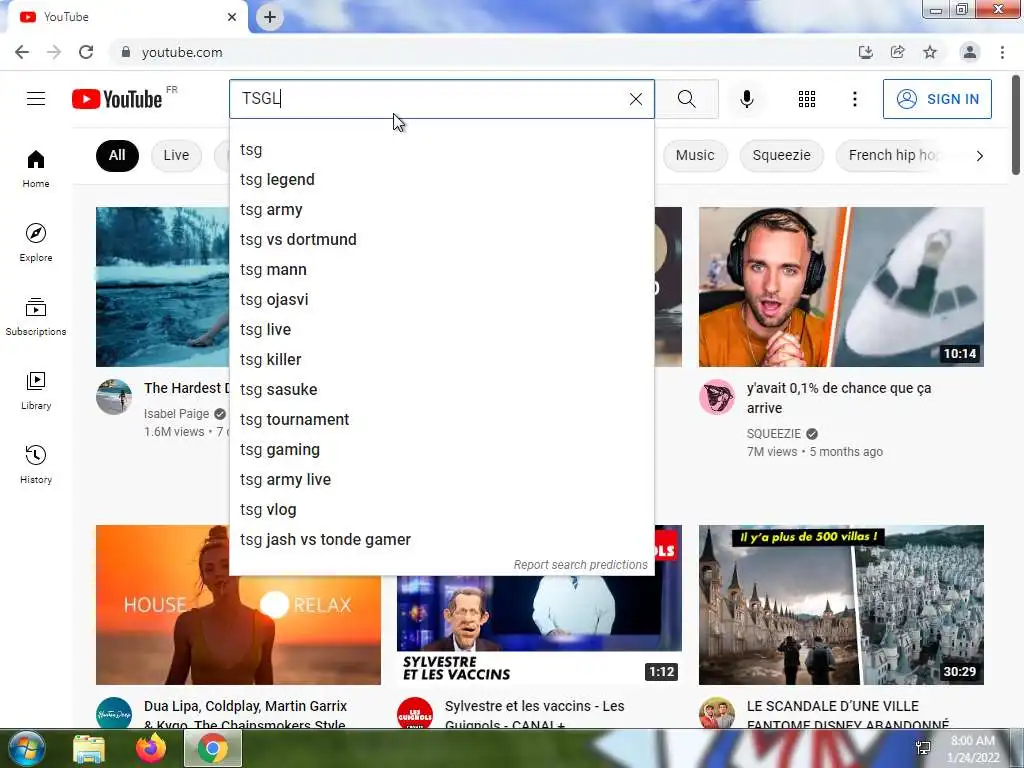Open Chrome three-dot menu

(x=1002, y=52)
